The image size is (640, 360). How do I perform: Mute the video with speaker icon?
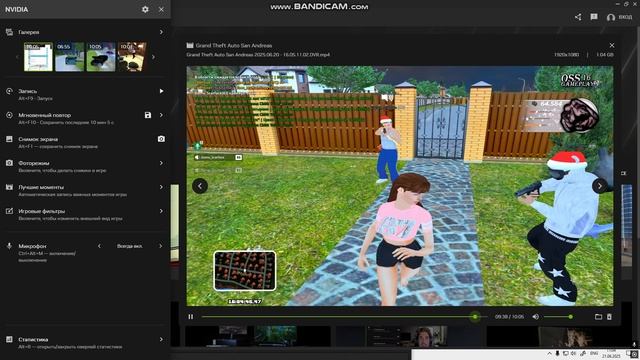click(x=536, y=317)
